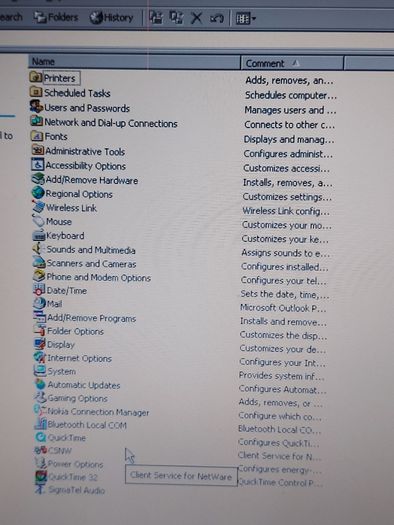Select the Display icon
The height and width of the screenshot is (525, 394).
point(40,344)
